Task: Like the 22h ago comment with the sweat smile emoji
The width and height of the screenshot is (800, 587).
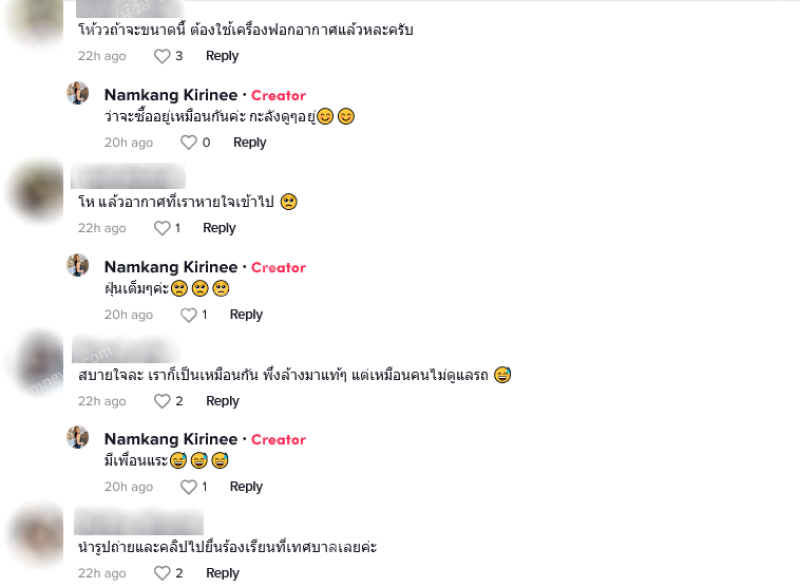Action: [x=162, y=401]
